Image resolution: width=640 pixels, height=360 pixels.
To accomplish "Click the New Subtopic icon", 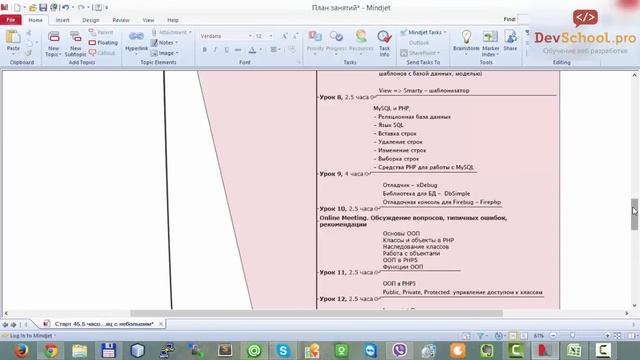I will pyautogui.click(x=76, y=37).
